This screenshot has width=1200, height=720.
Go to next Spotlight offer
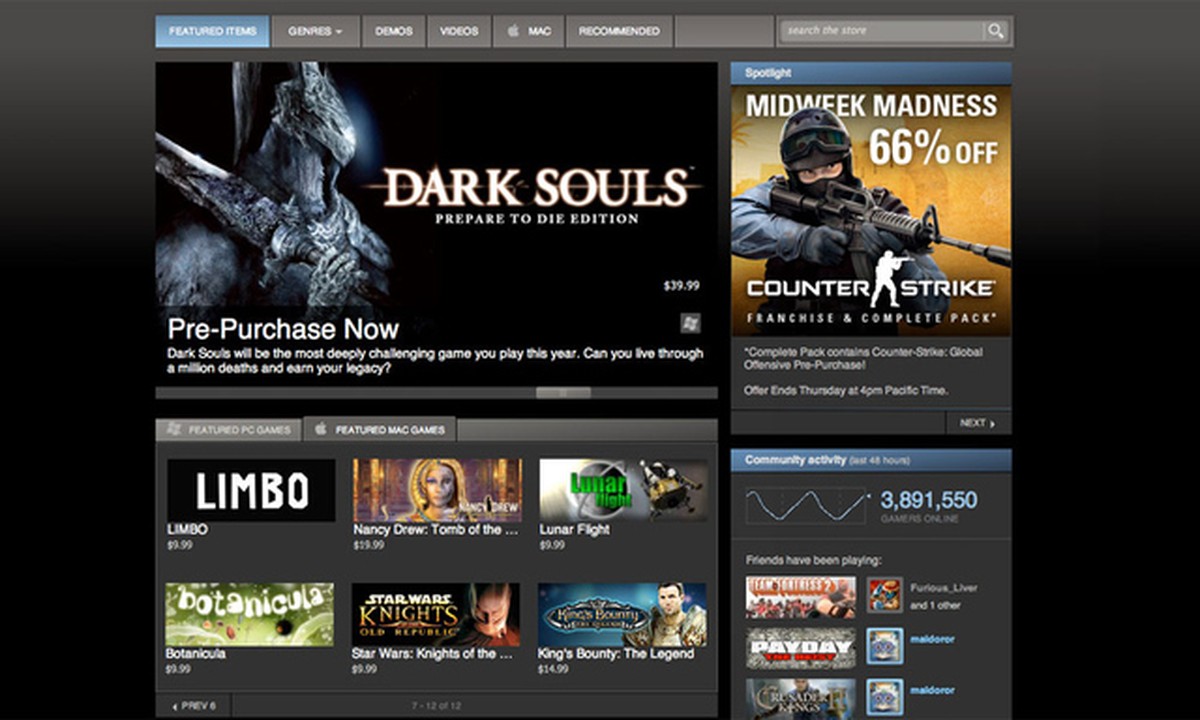pyautogui.click(x=977, y=423)
